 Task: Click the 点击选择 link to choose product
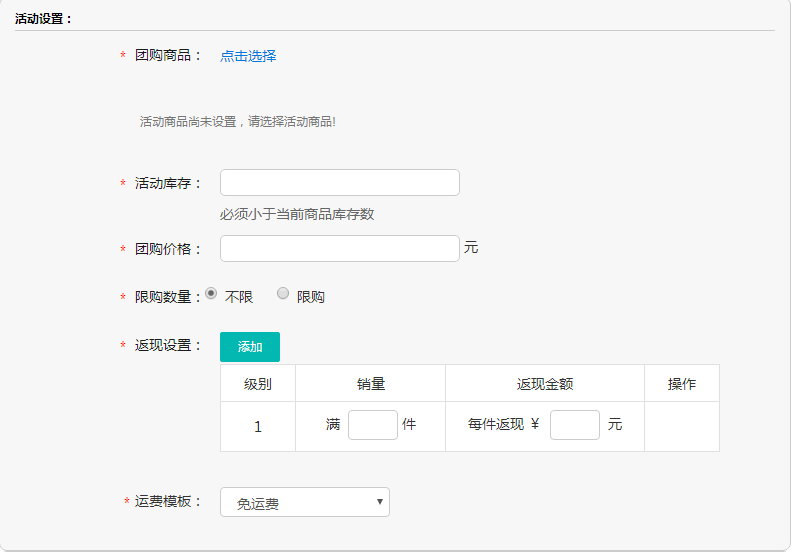click(248, 56)
